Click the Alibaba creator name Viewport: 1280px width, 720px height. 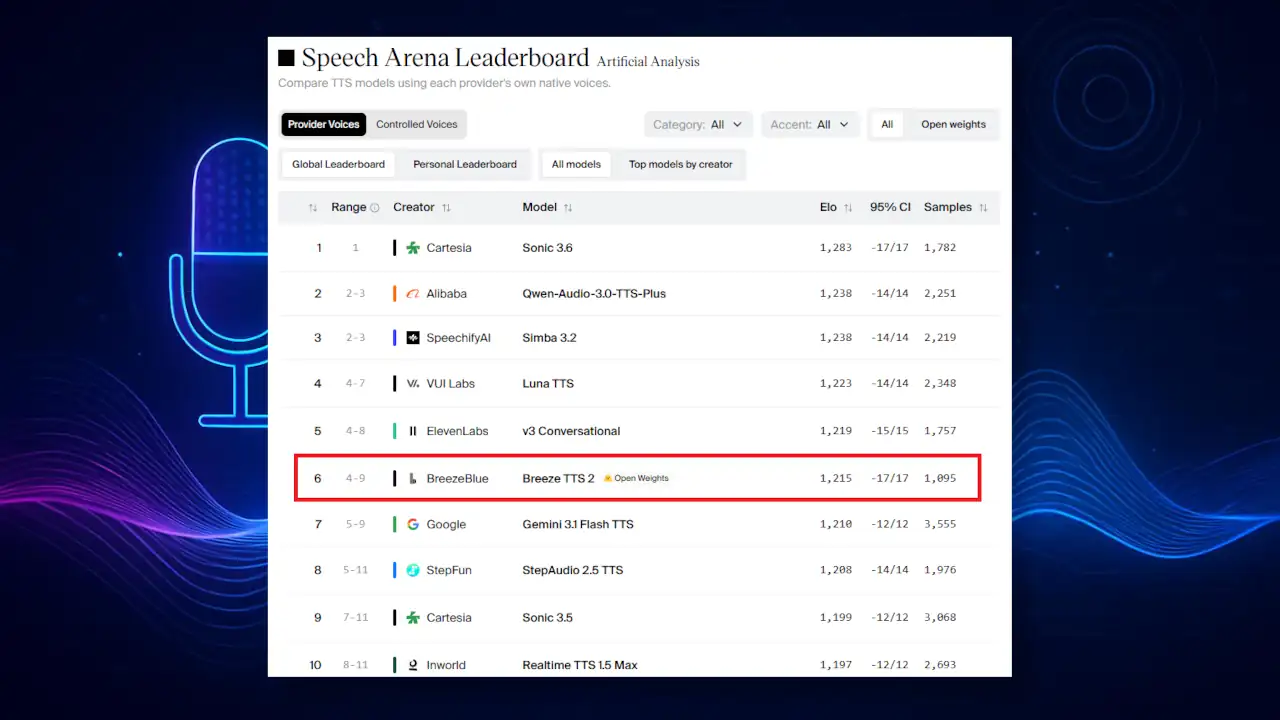[x=446, y=294]
